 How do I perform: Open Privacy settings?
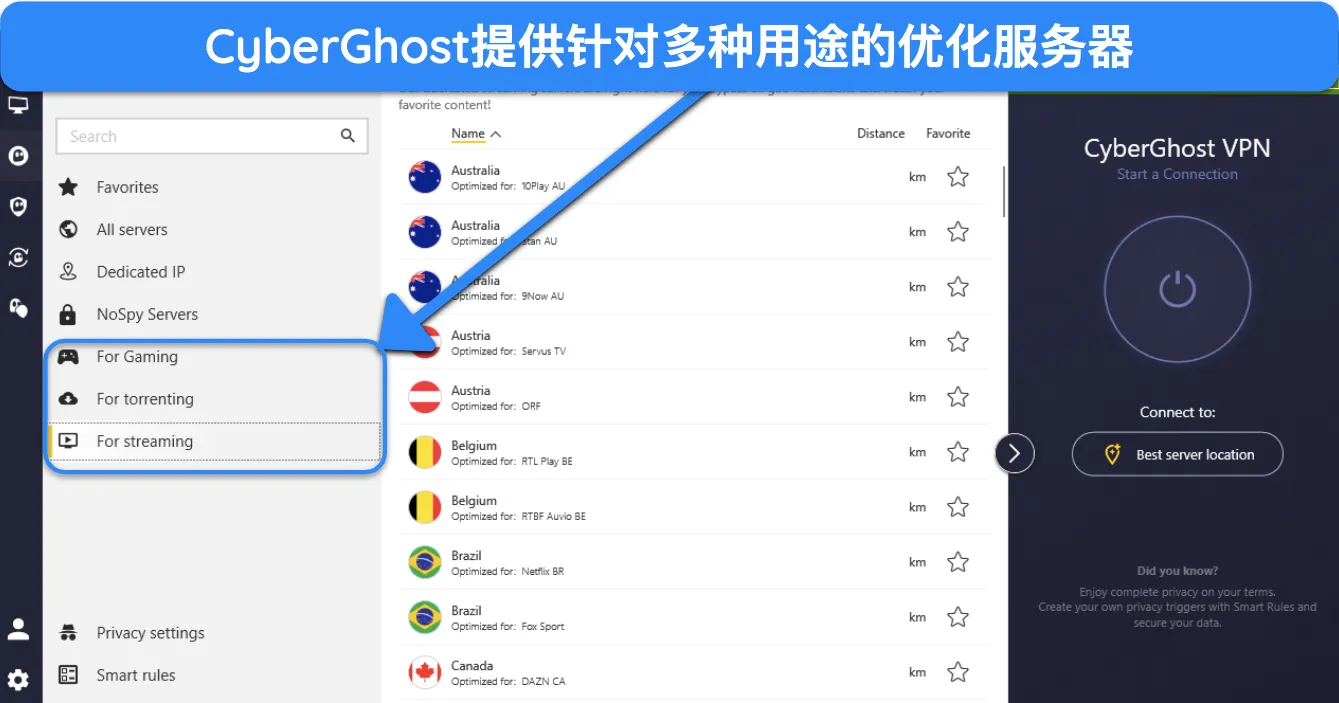pos(150,633)
